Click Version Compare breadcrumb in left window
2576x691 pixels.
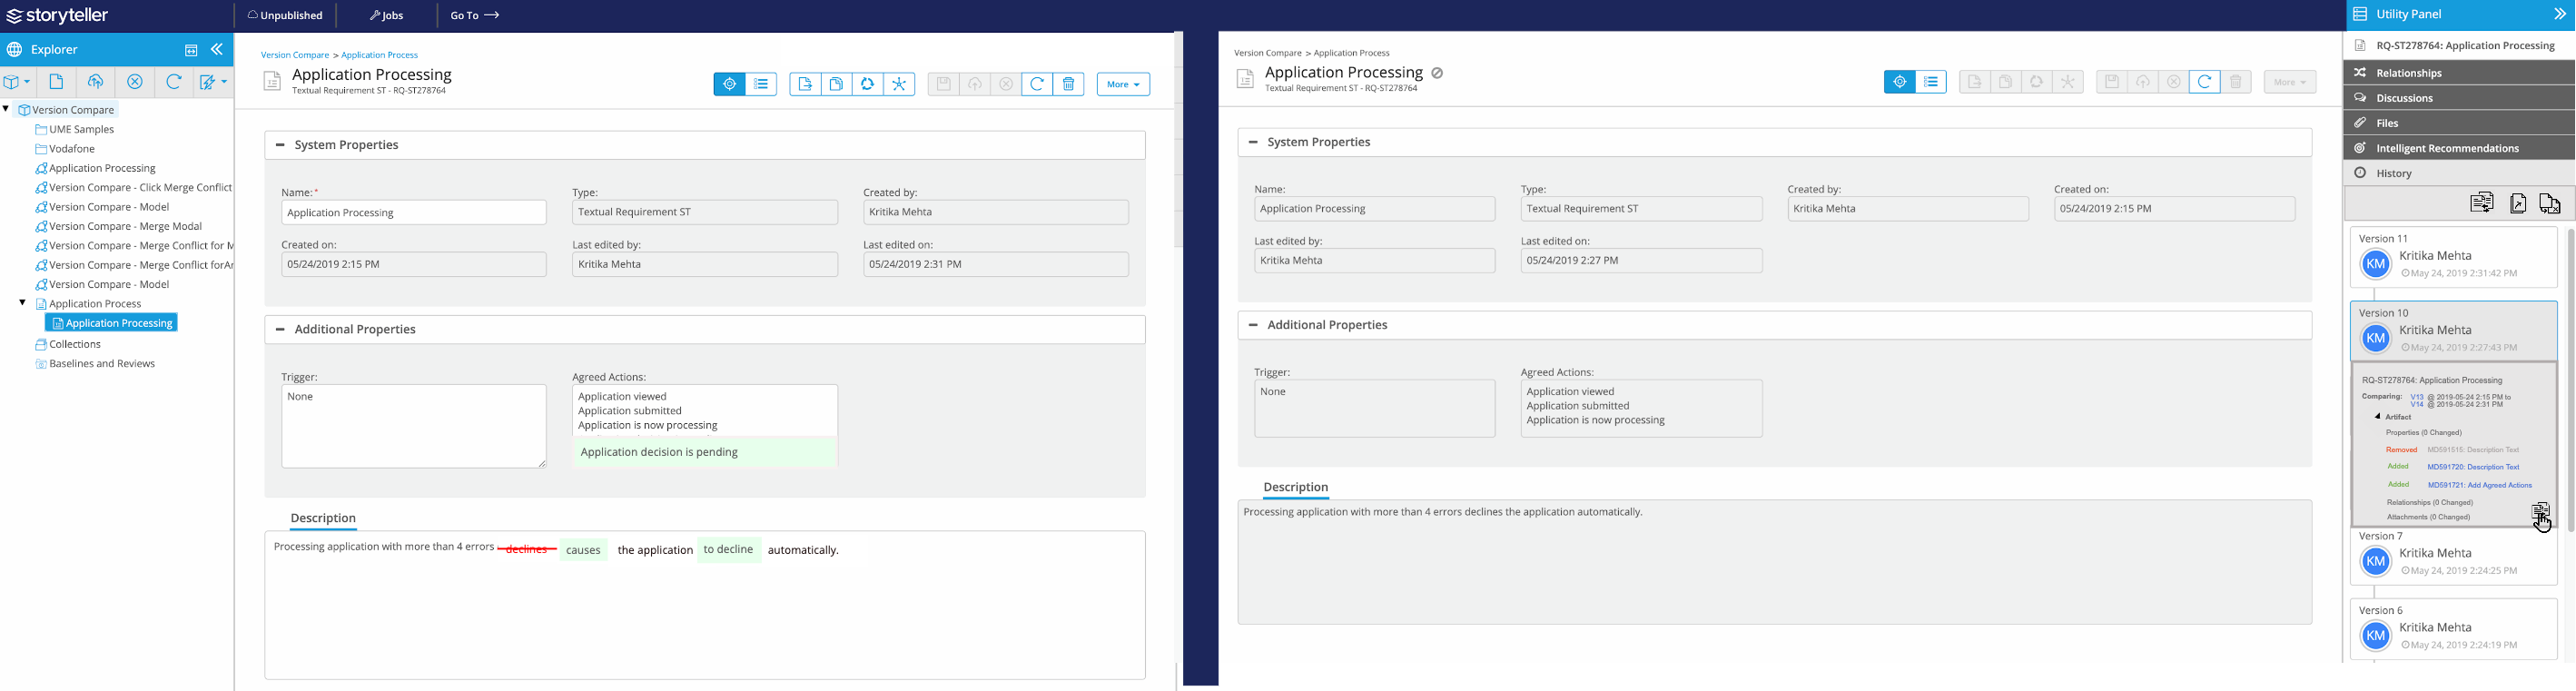point(295,55)
